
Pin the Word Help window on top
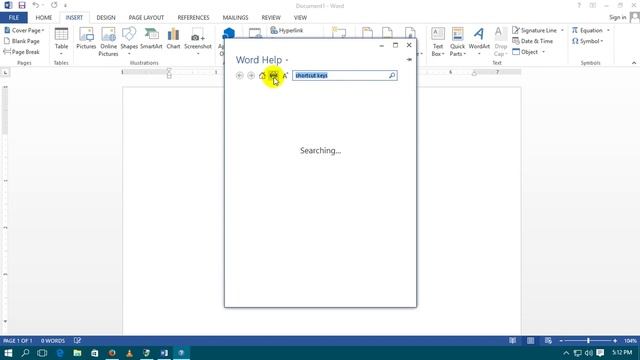point(409,60)
